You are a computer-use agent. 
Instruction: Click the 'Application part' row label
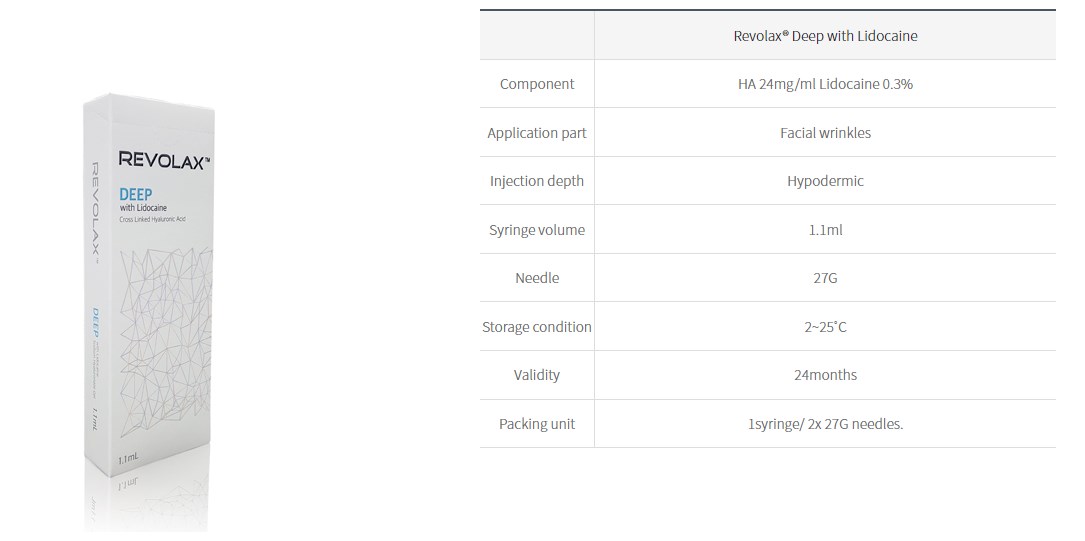click(x=537, y=133)
